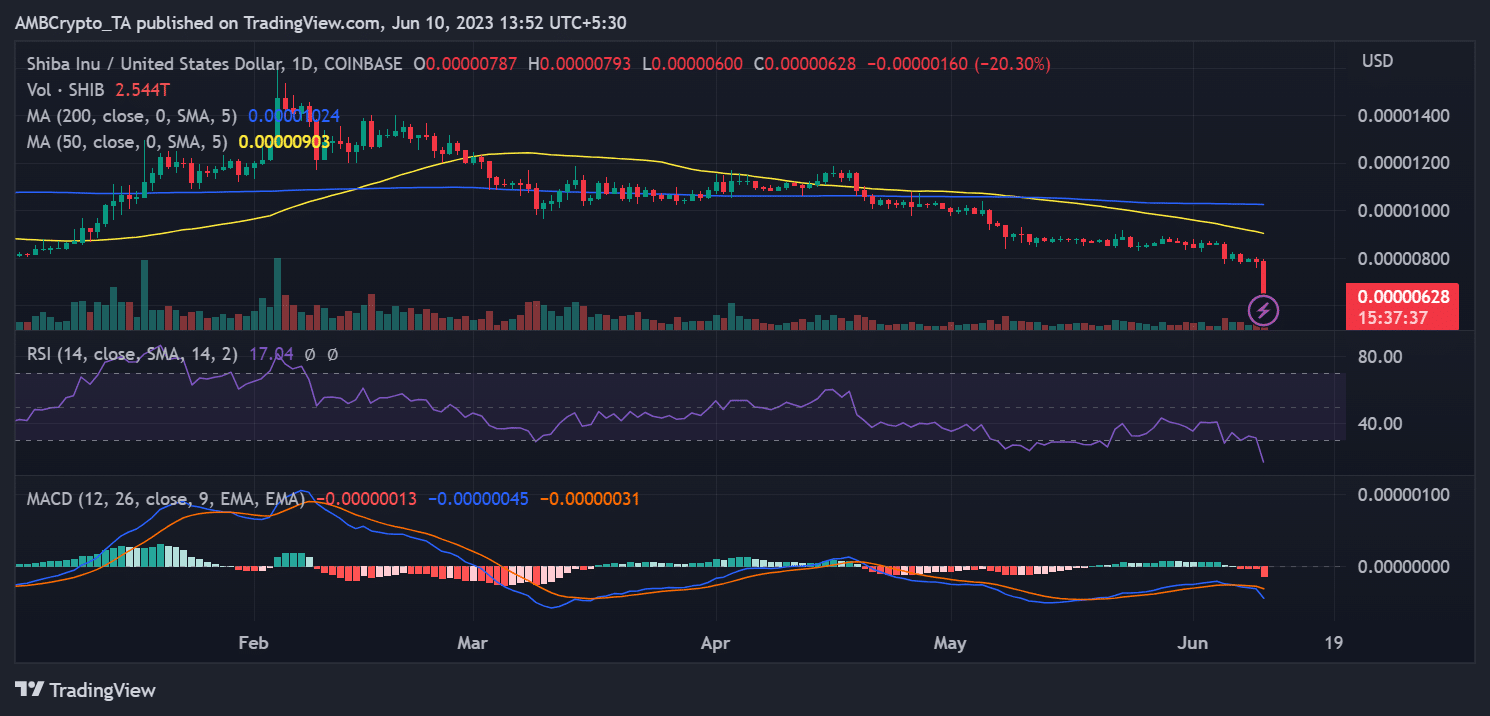Screen dimensions: 1490x716
Task: Click the MACD histogram value −0.00000013
Action: [364, 498]
